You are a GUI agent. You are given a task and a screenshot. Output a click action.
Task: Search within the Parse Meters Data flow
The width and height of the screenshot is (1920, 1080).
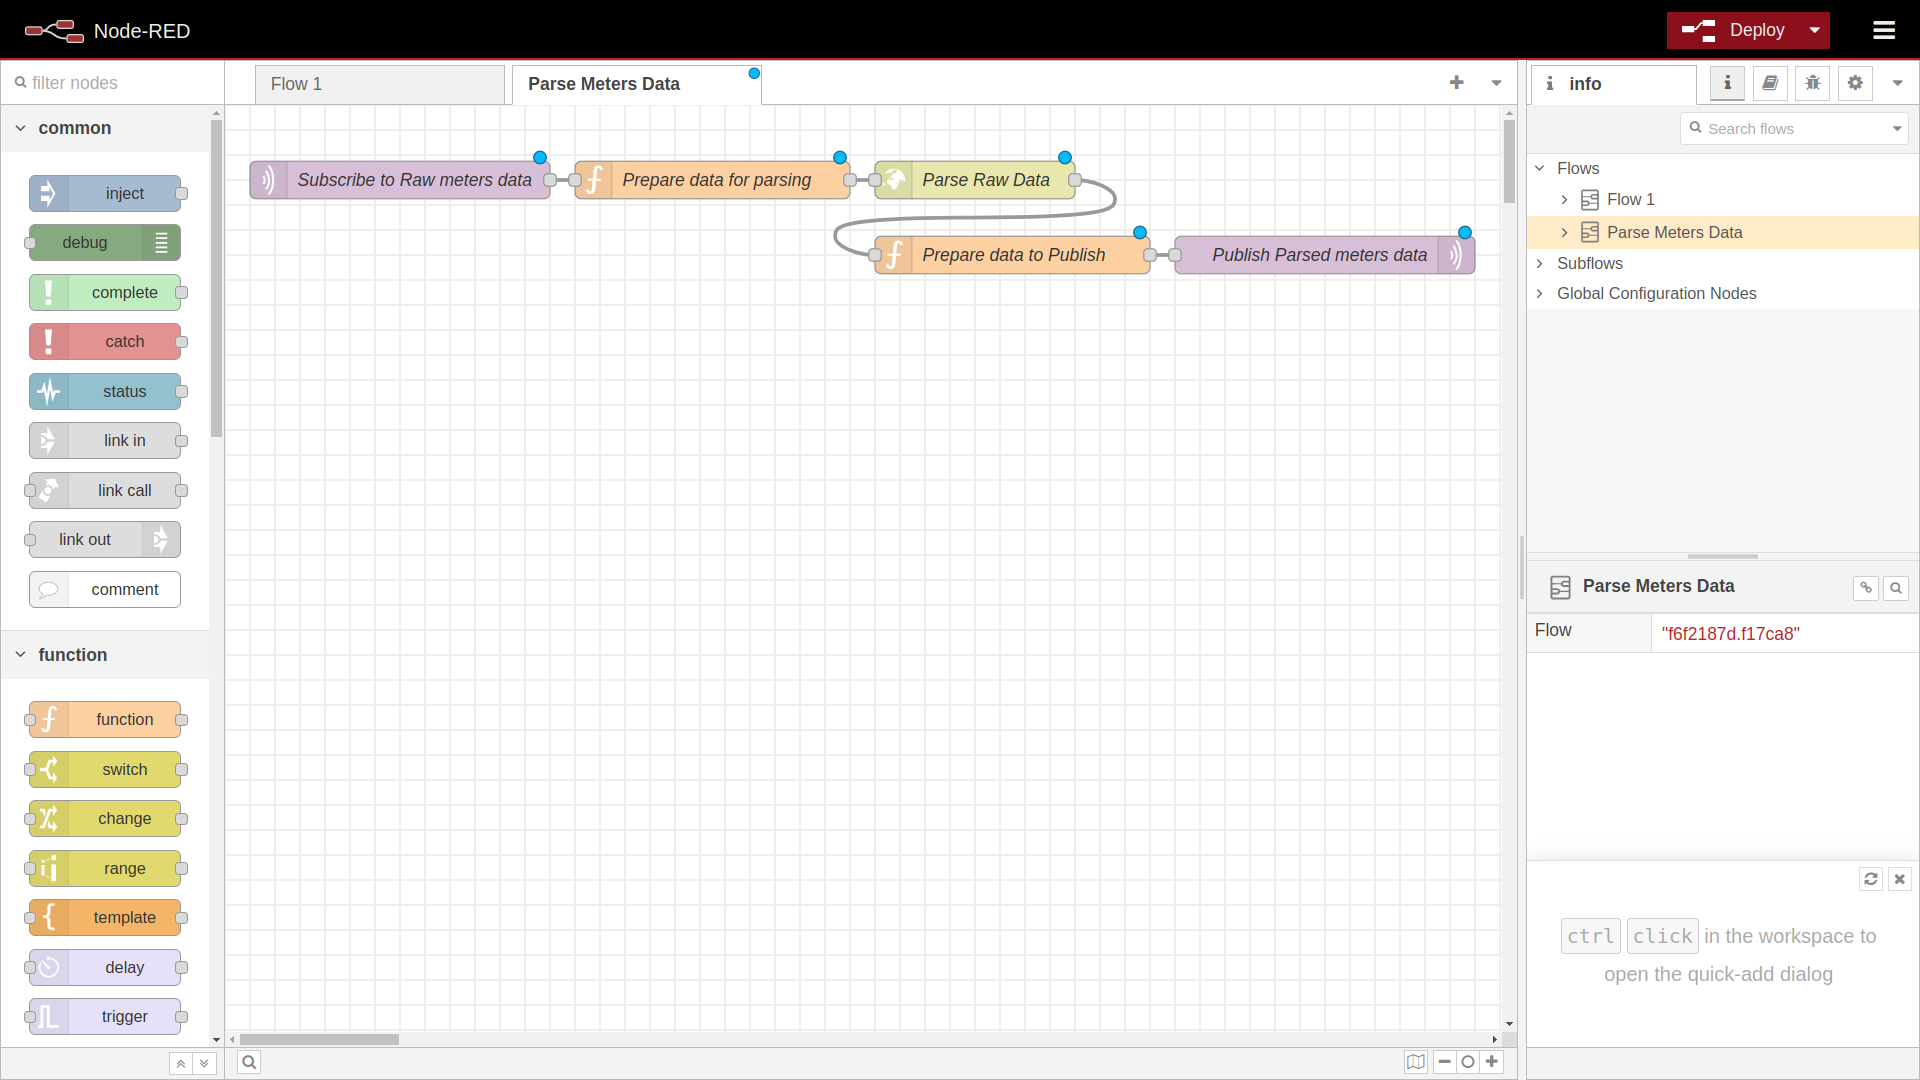pos(1896,588)
